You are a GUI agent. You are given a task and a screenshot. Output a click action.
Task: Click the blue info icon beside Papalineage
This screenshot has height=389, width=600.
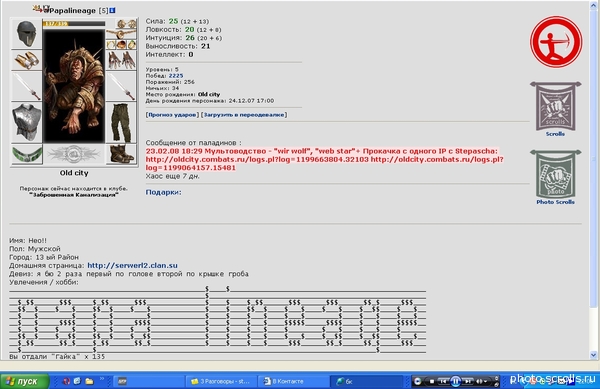click(112, 11)
